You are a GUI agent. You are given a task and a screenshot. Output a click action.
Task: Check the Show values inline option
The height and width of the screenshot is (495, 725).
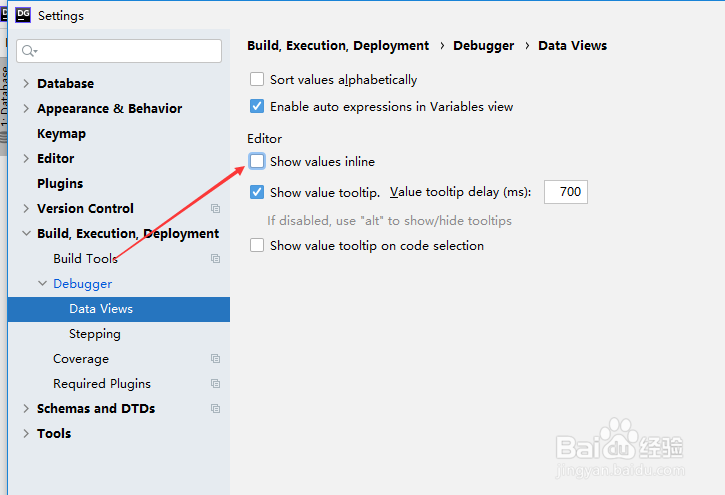[x=257, y=161]
